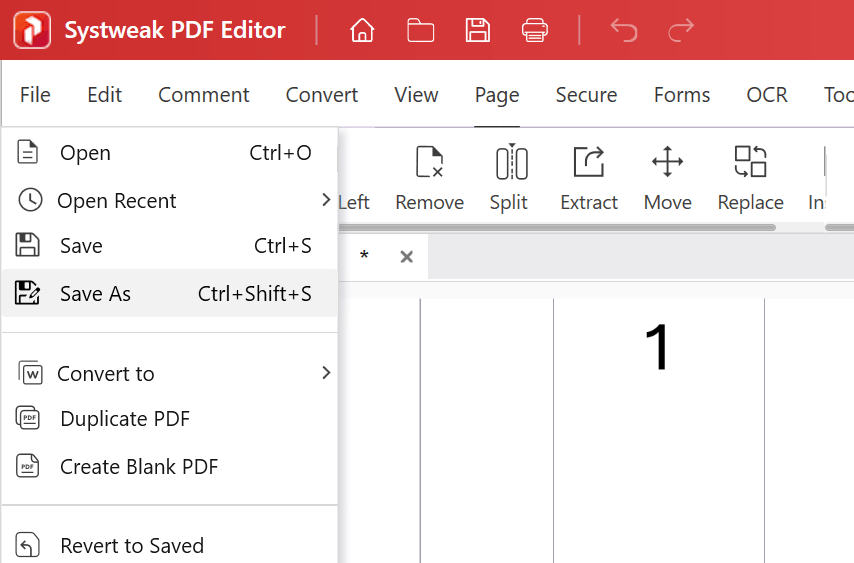Open a file with the folder icon
The height and width of the screenshot is (563, 854).
click(420, 30)
